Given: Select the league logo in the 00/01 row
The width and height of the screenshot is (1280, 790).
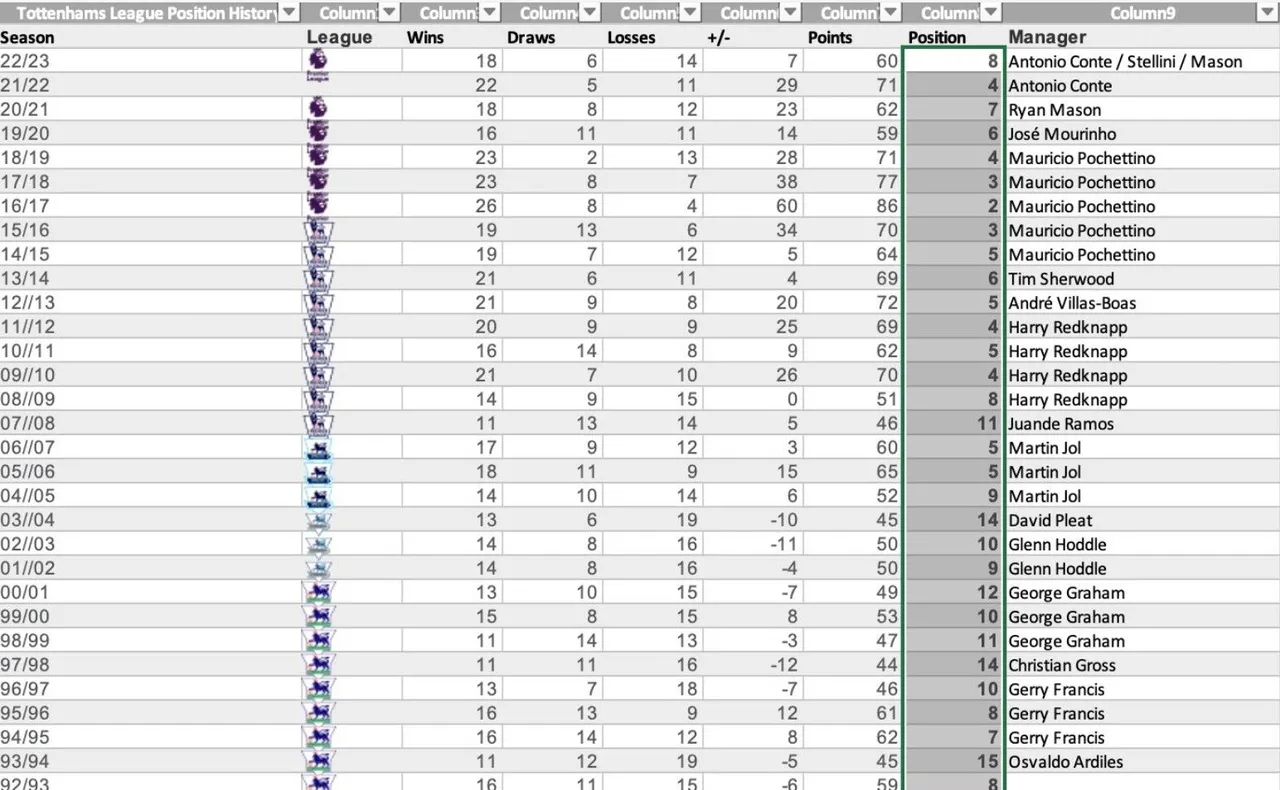Looking at the screenshot, I should (x=319, y=591).
